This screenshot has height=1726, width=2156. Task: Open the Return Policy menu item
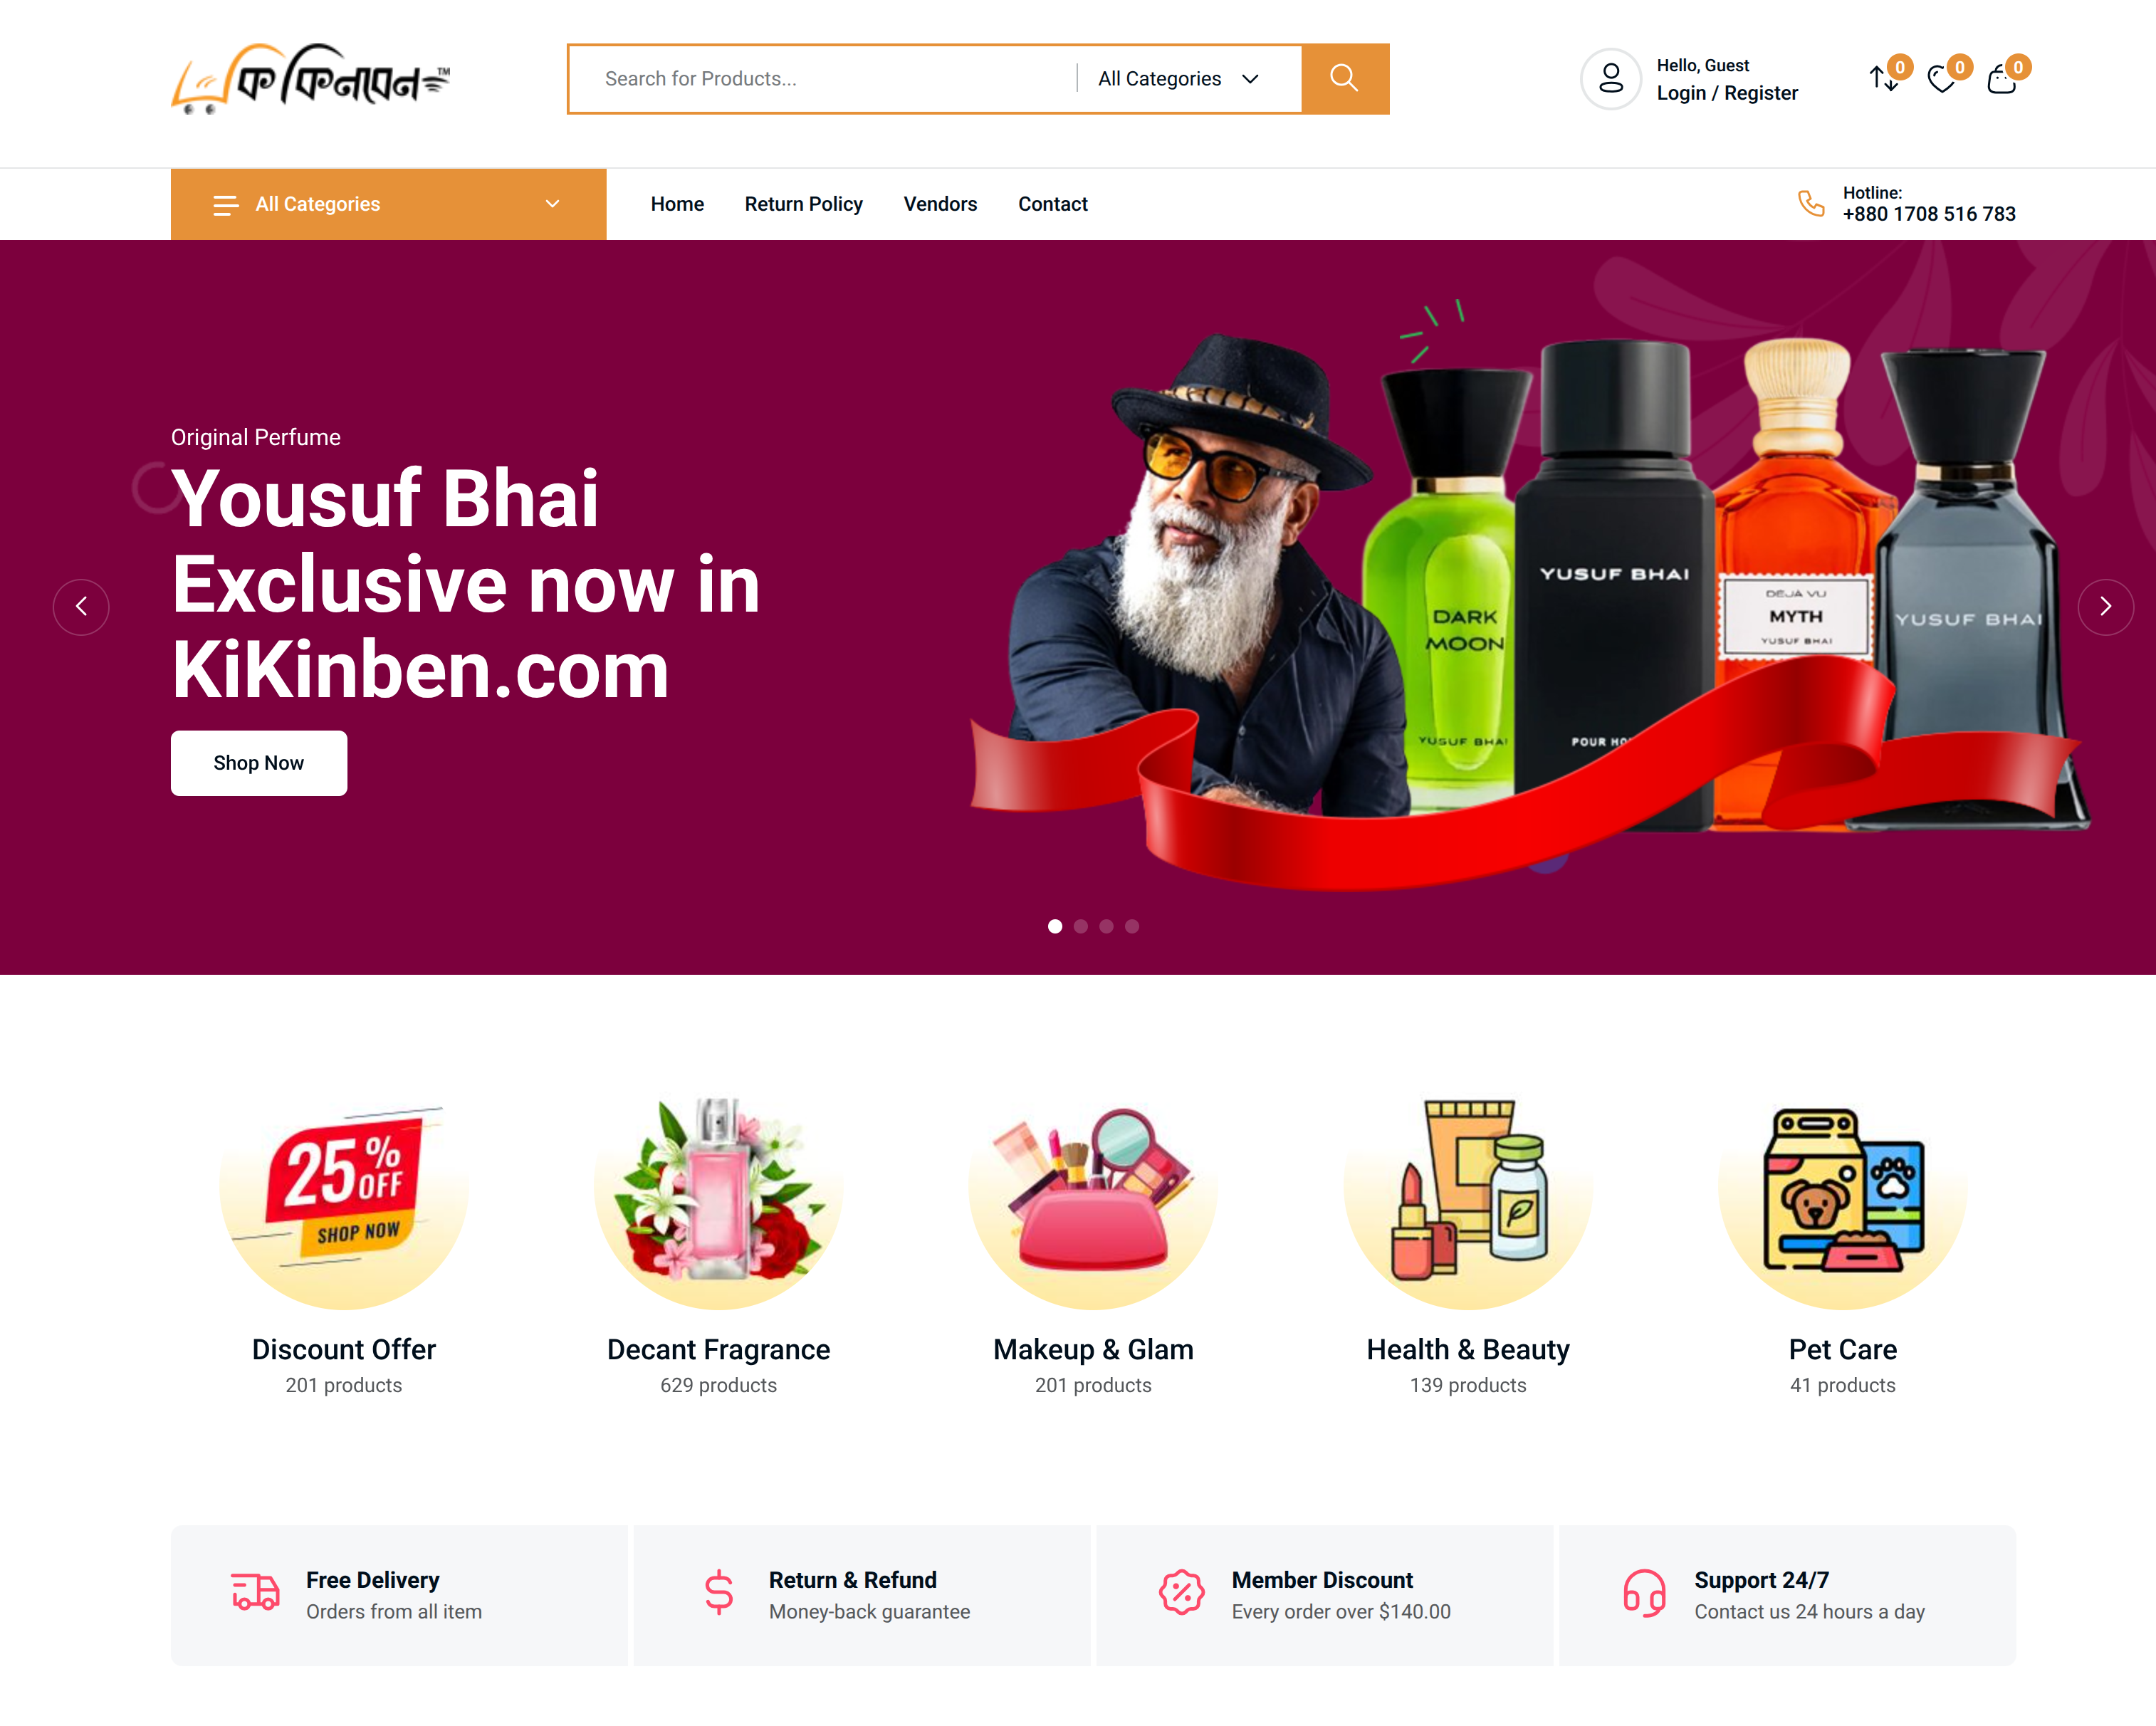click(x=803, y=204)
